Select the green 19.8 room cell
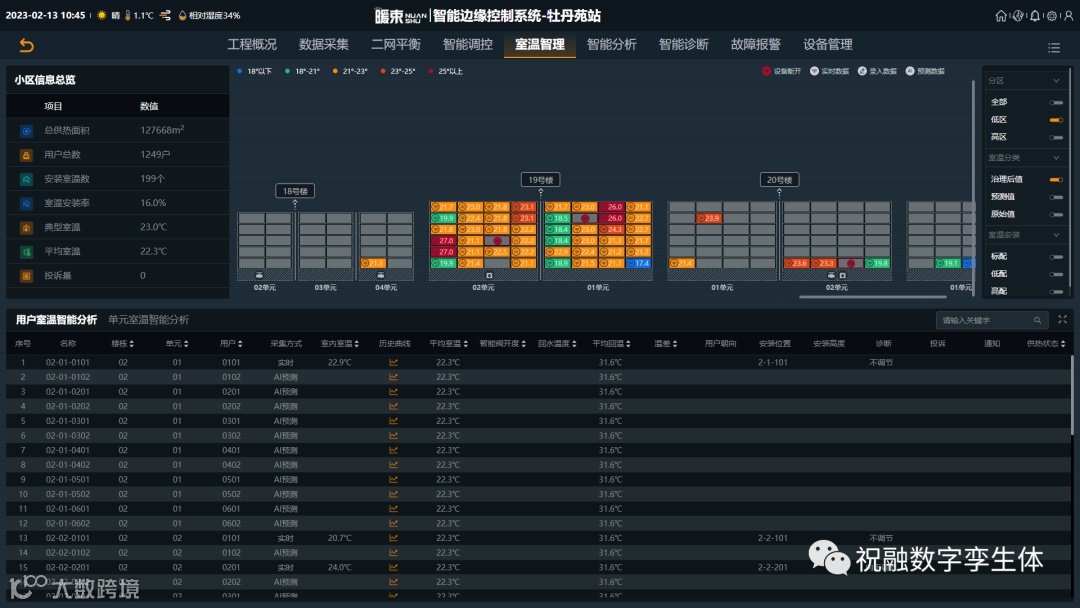This screenshot has width=1080, height=608. [x=878, y=263]
